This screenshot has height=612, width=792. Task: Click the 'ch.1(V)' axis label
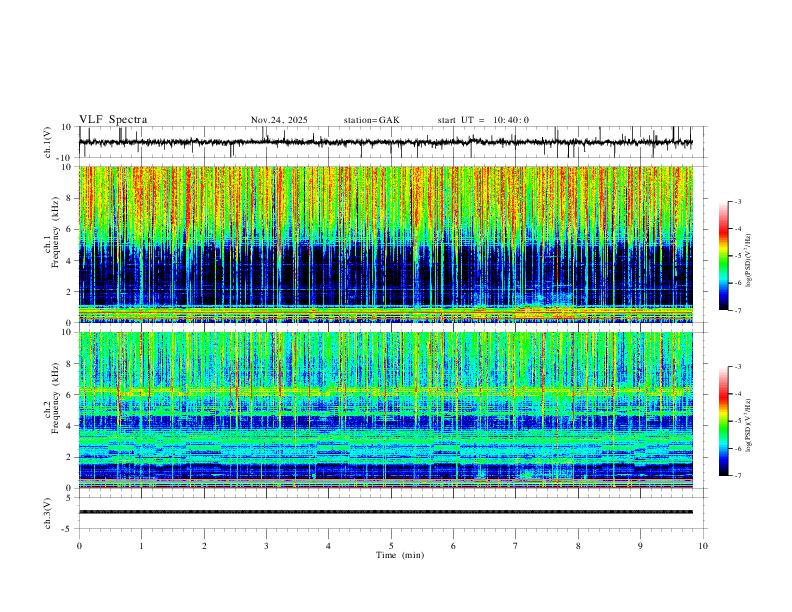(48, 142)
